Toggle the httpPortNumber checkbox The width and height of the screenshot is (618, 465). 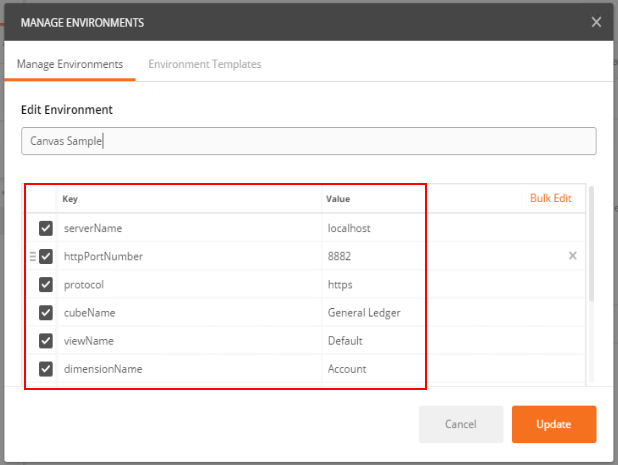[46, 256]
